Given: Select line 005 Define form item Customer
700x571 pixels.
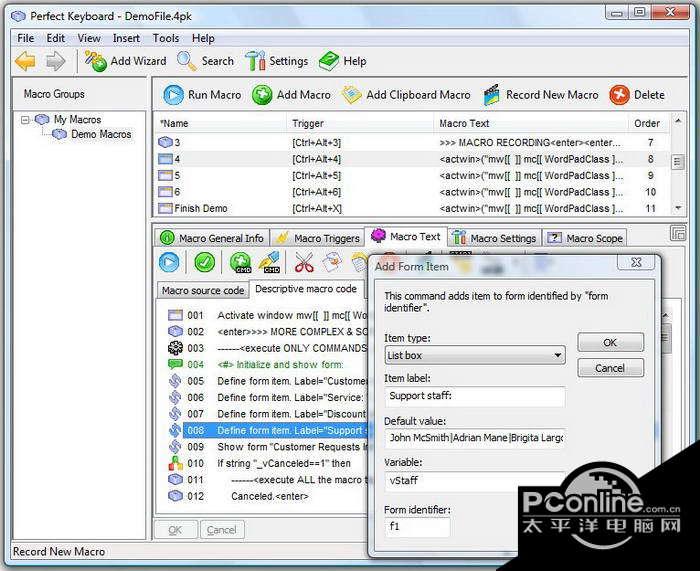Looking at the screenshot, I should point(267,381).
